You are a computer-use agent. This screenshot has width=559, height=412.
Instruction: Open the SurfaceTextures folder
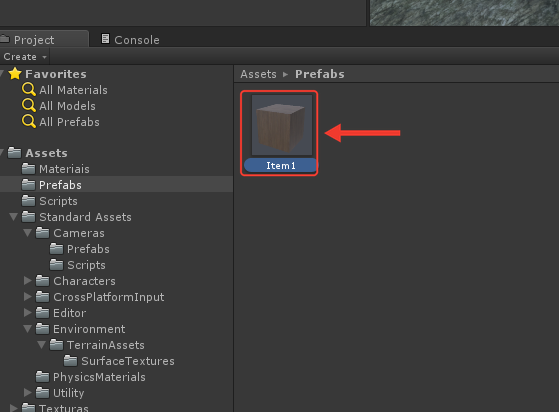point(128,361)
